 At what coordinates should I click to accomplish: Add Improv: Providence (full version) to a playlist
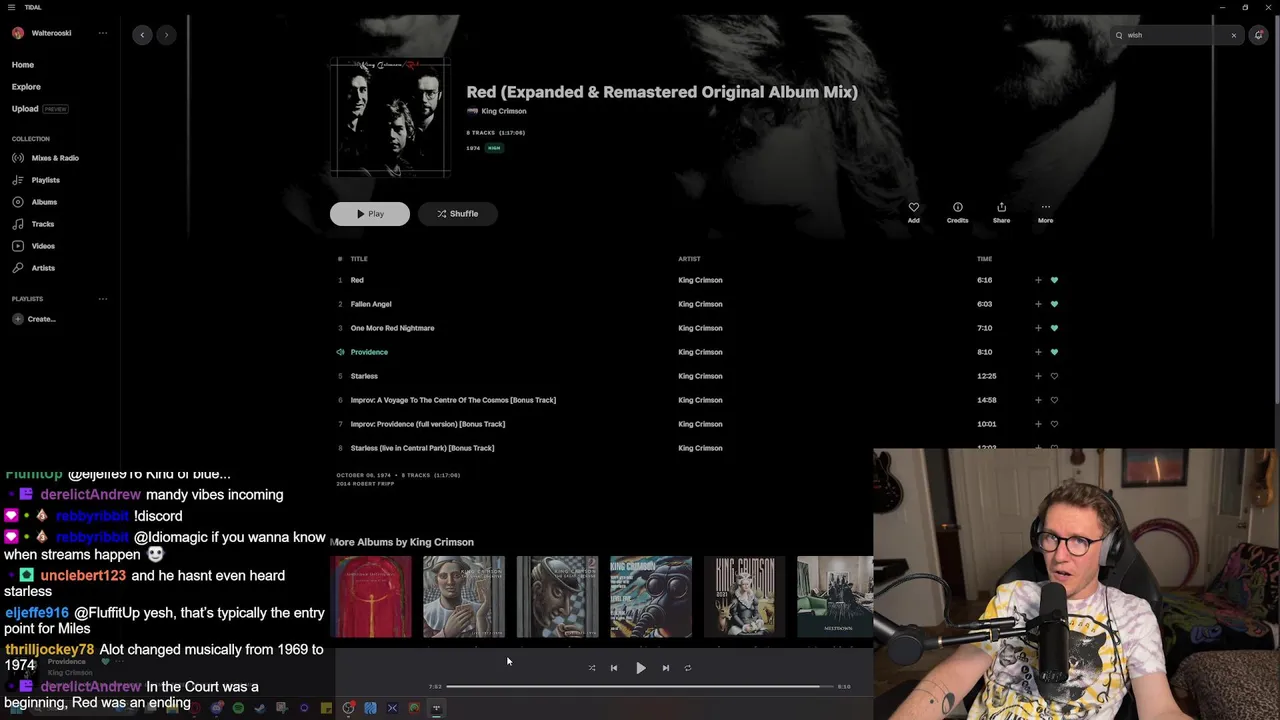[x=1038, y=424]
